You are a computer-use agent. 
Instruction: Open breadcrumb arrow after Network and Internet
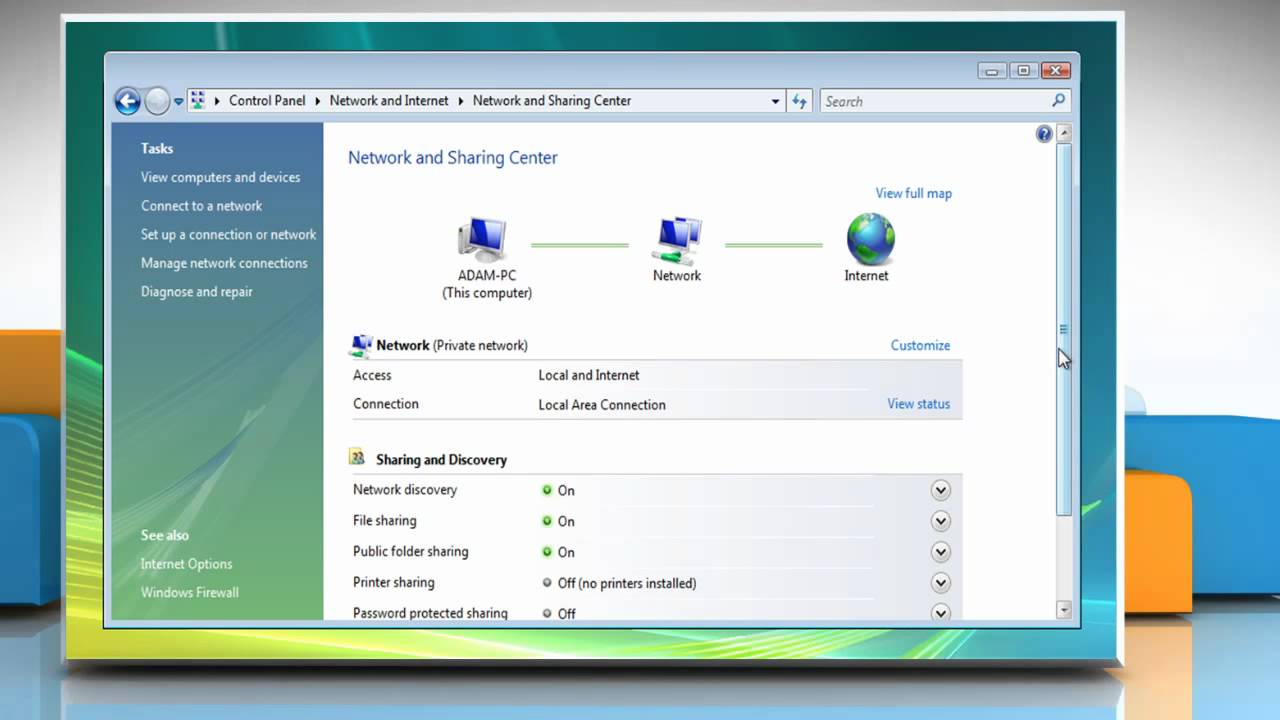461,101
